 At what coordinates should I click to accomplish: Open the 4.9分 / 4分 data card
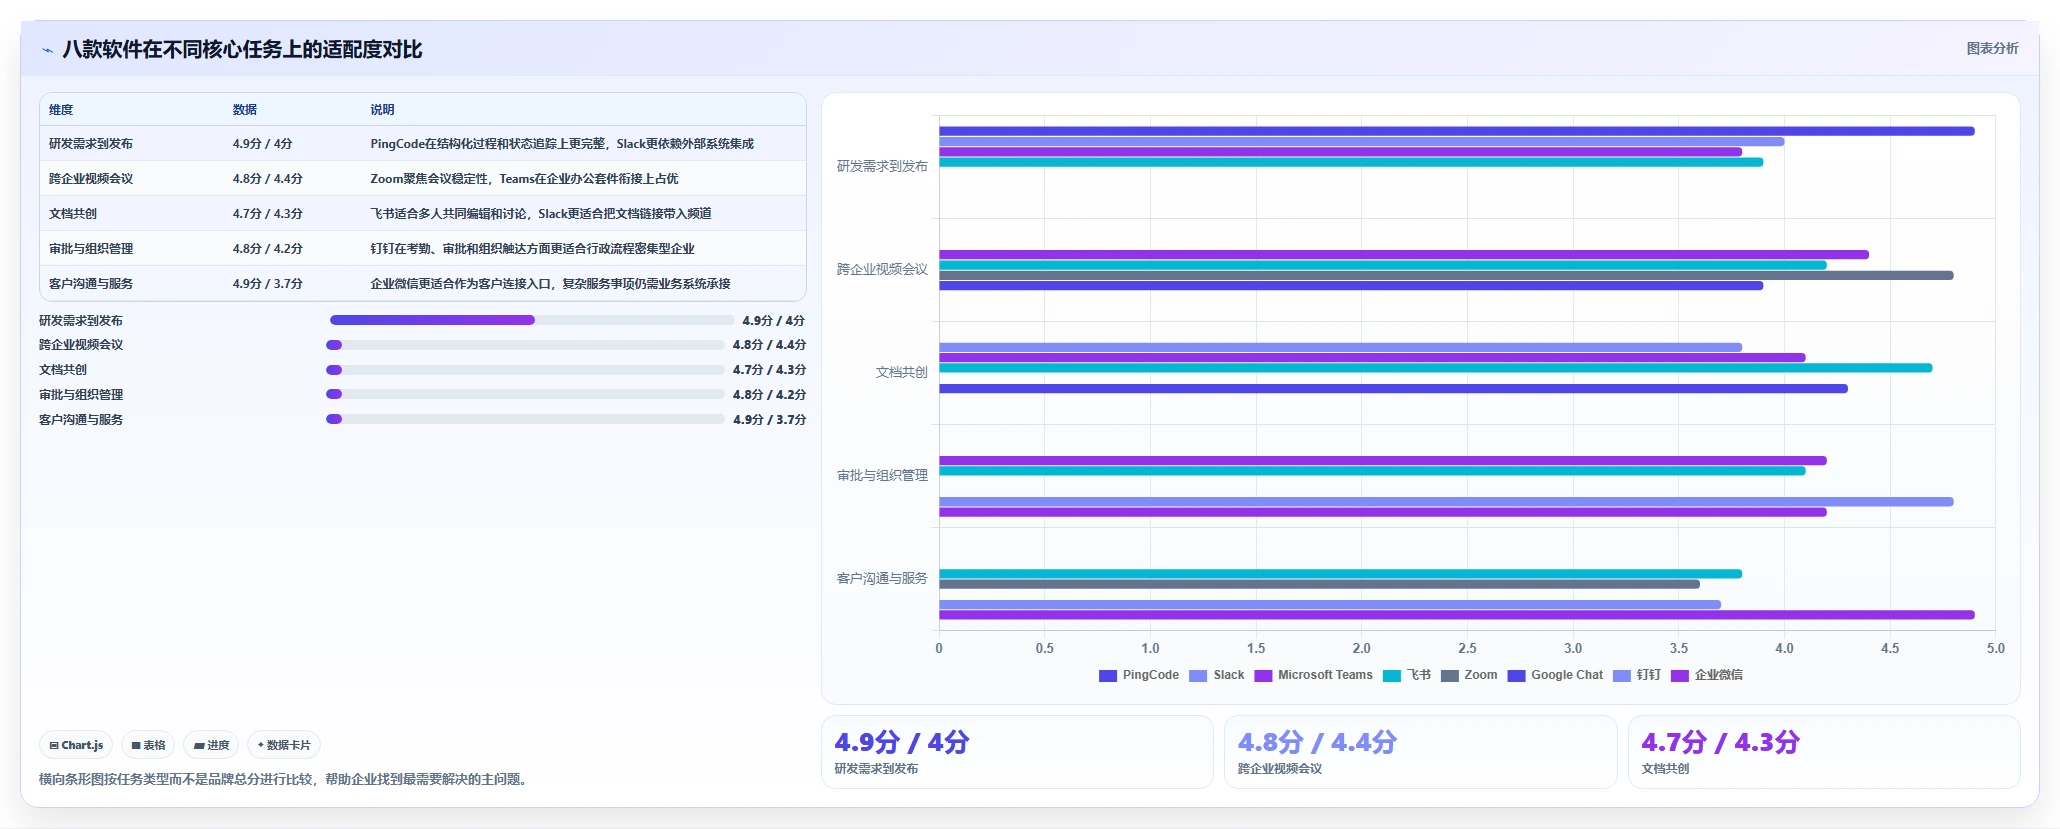[x=1017, y=752]
